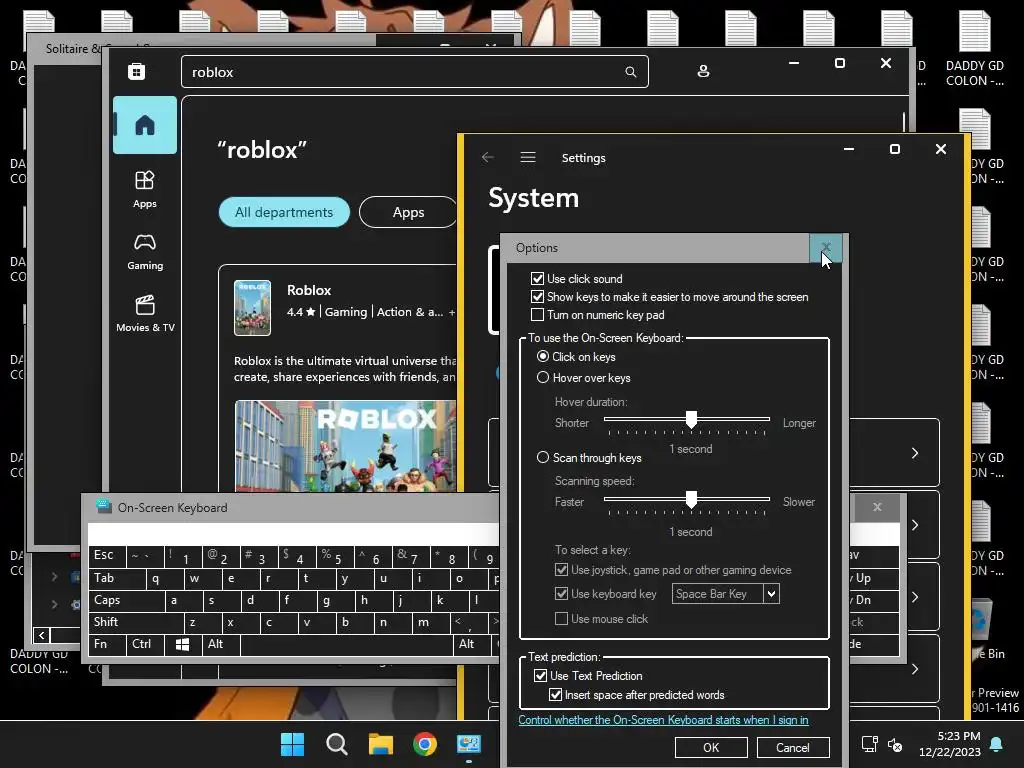1024x768 pixels.
Task: Expand second Settings row chevron
Action: pyautogui.click(x=915, y=525)
